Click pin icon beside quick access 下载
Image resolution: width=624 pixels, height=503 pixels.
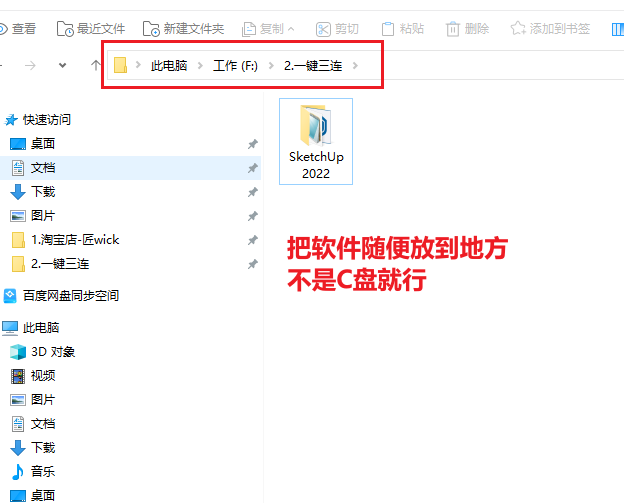click(252, 192)
